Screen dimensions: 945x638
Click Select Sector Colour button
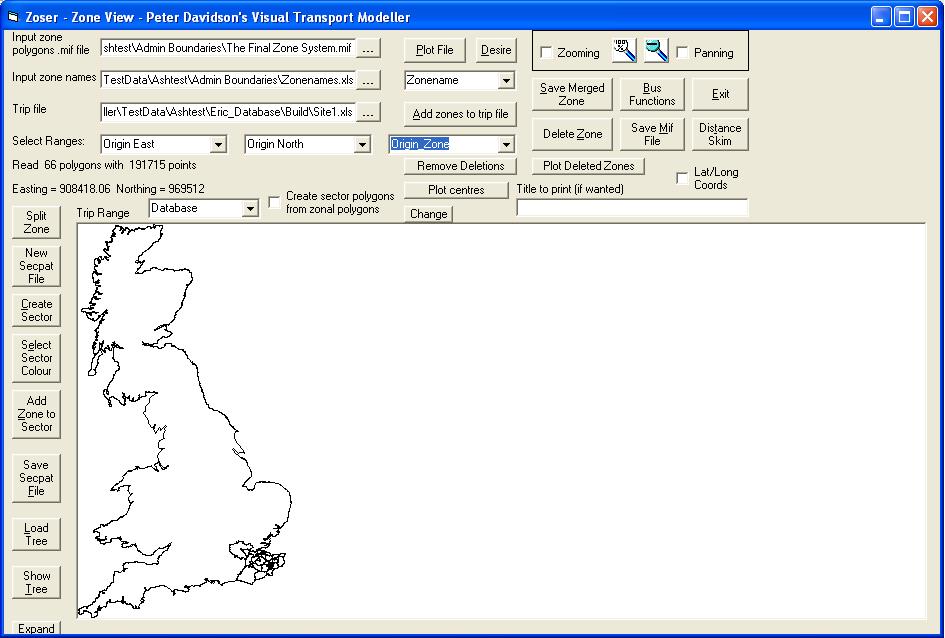coord(36,358)
